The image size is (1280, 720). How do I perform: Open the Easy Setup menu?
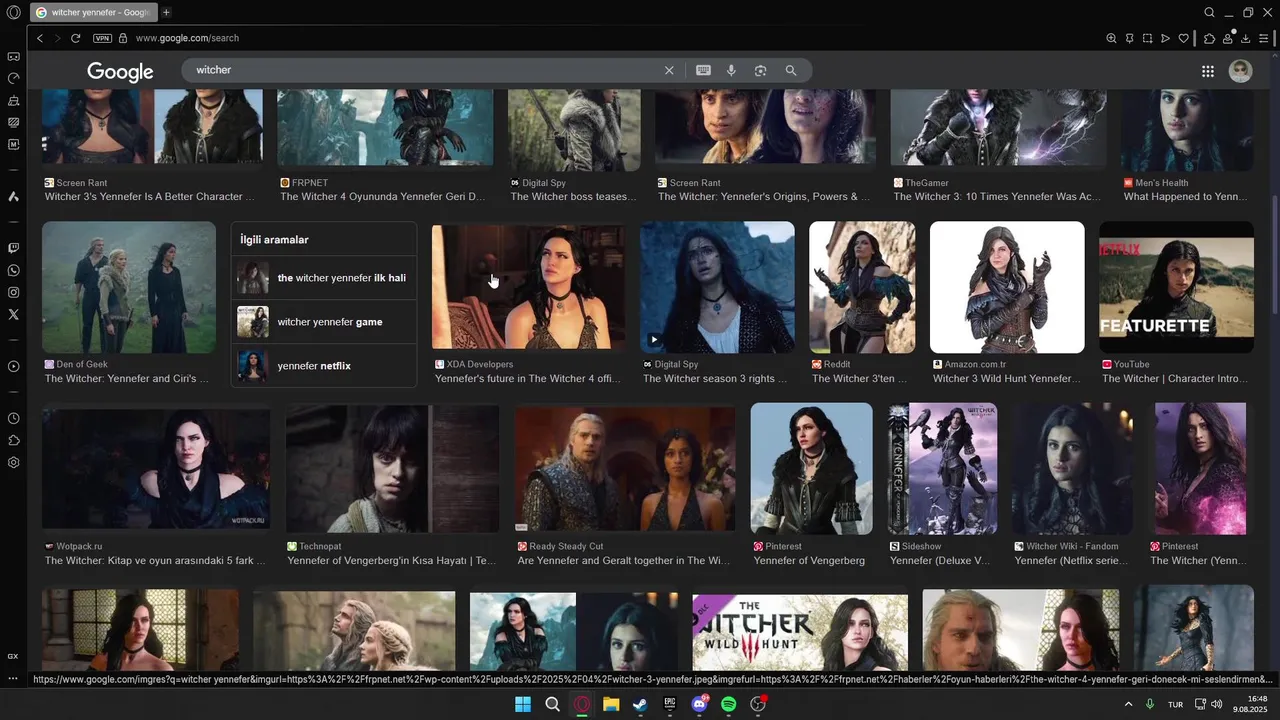[1264, 38]
